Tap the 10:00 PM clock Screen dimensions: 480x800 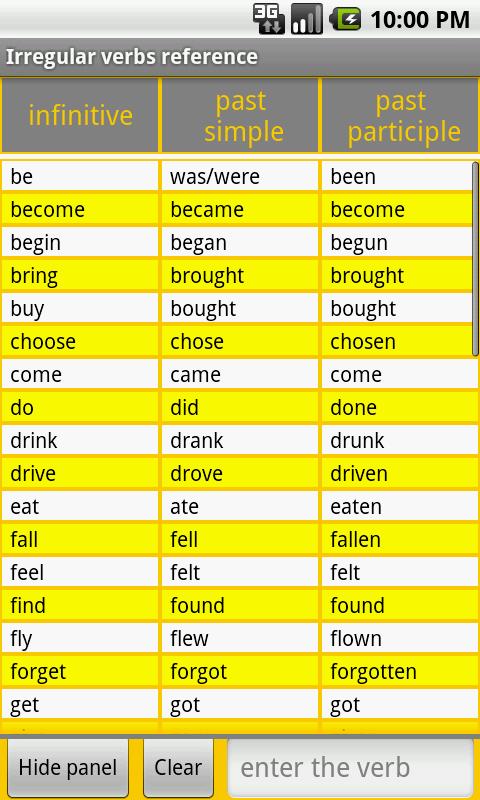[419, 20]
